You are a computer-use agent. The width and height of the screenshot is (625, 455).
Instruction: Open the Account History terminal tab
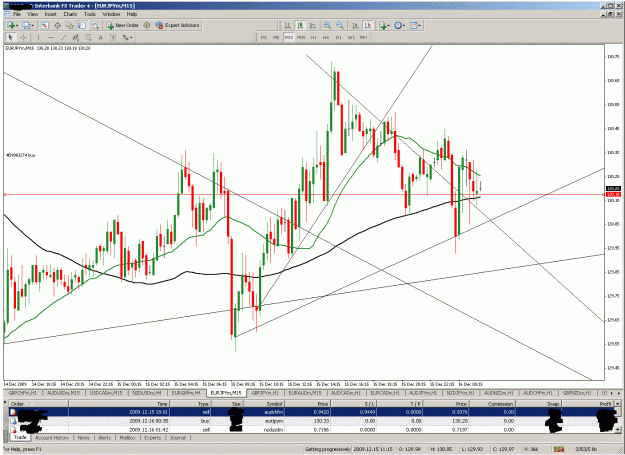click(52, 438)
